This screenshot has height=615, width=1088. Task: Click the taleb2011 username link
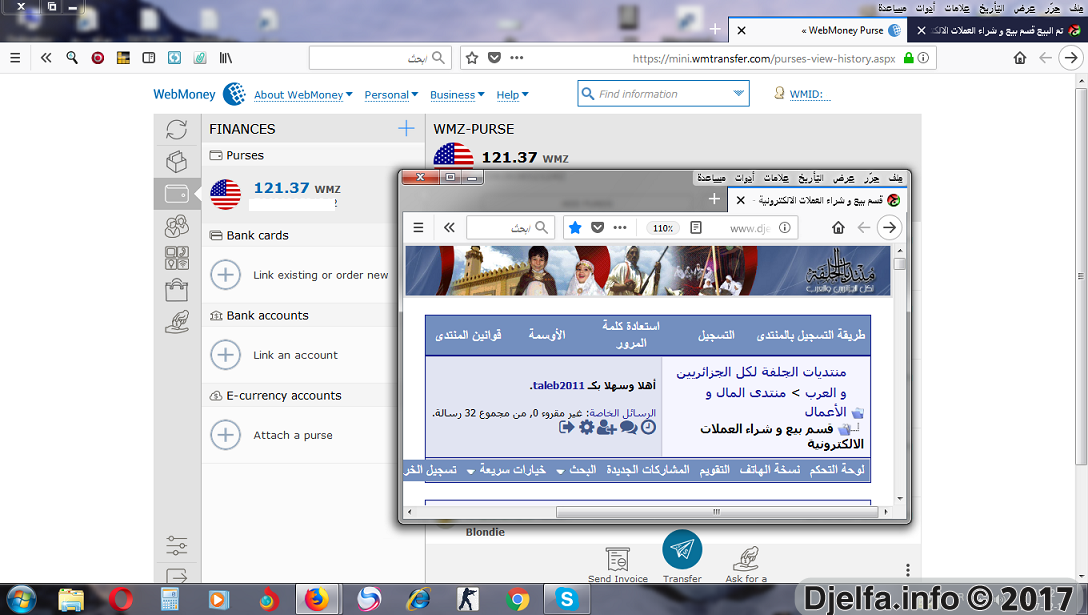point(558,385)
